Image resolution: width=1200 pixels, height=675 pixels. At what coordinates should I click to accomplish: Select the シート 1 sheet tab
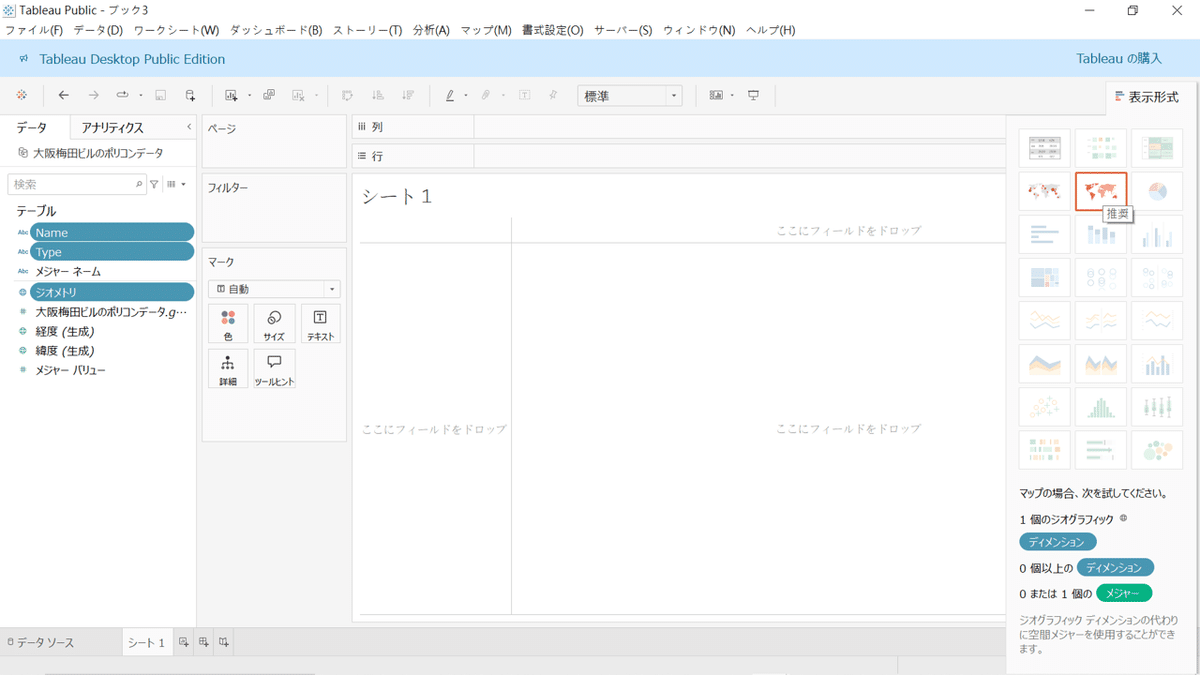pos(146,642)
